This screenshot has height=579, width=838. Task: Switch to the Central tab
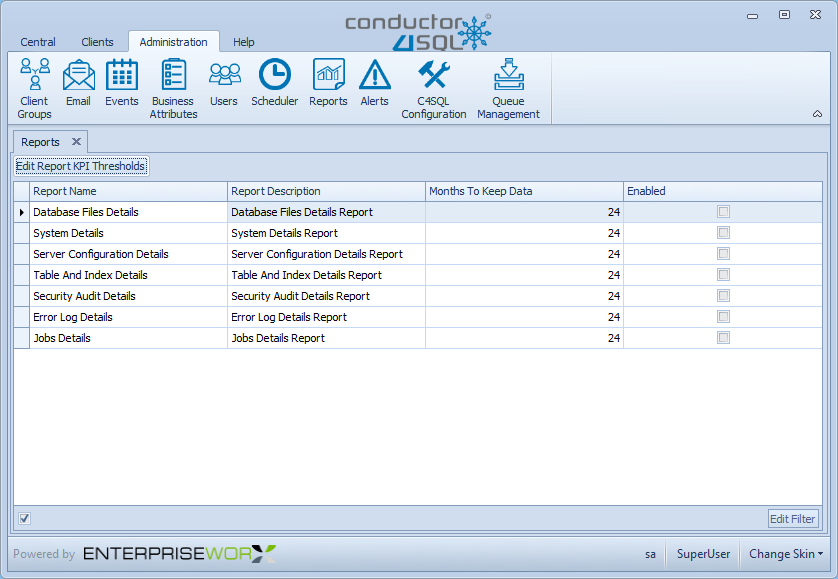tap(38, 42)
